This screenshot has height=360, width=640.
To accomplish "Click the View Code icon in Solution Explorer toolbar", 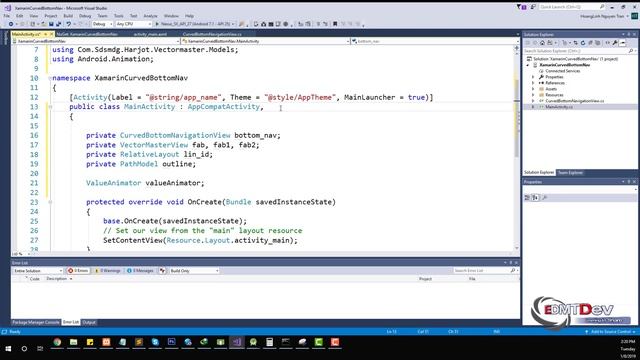I will pyautogui.click(x=607, y=43).
